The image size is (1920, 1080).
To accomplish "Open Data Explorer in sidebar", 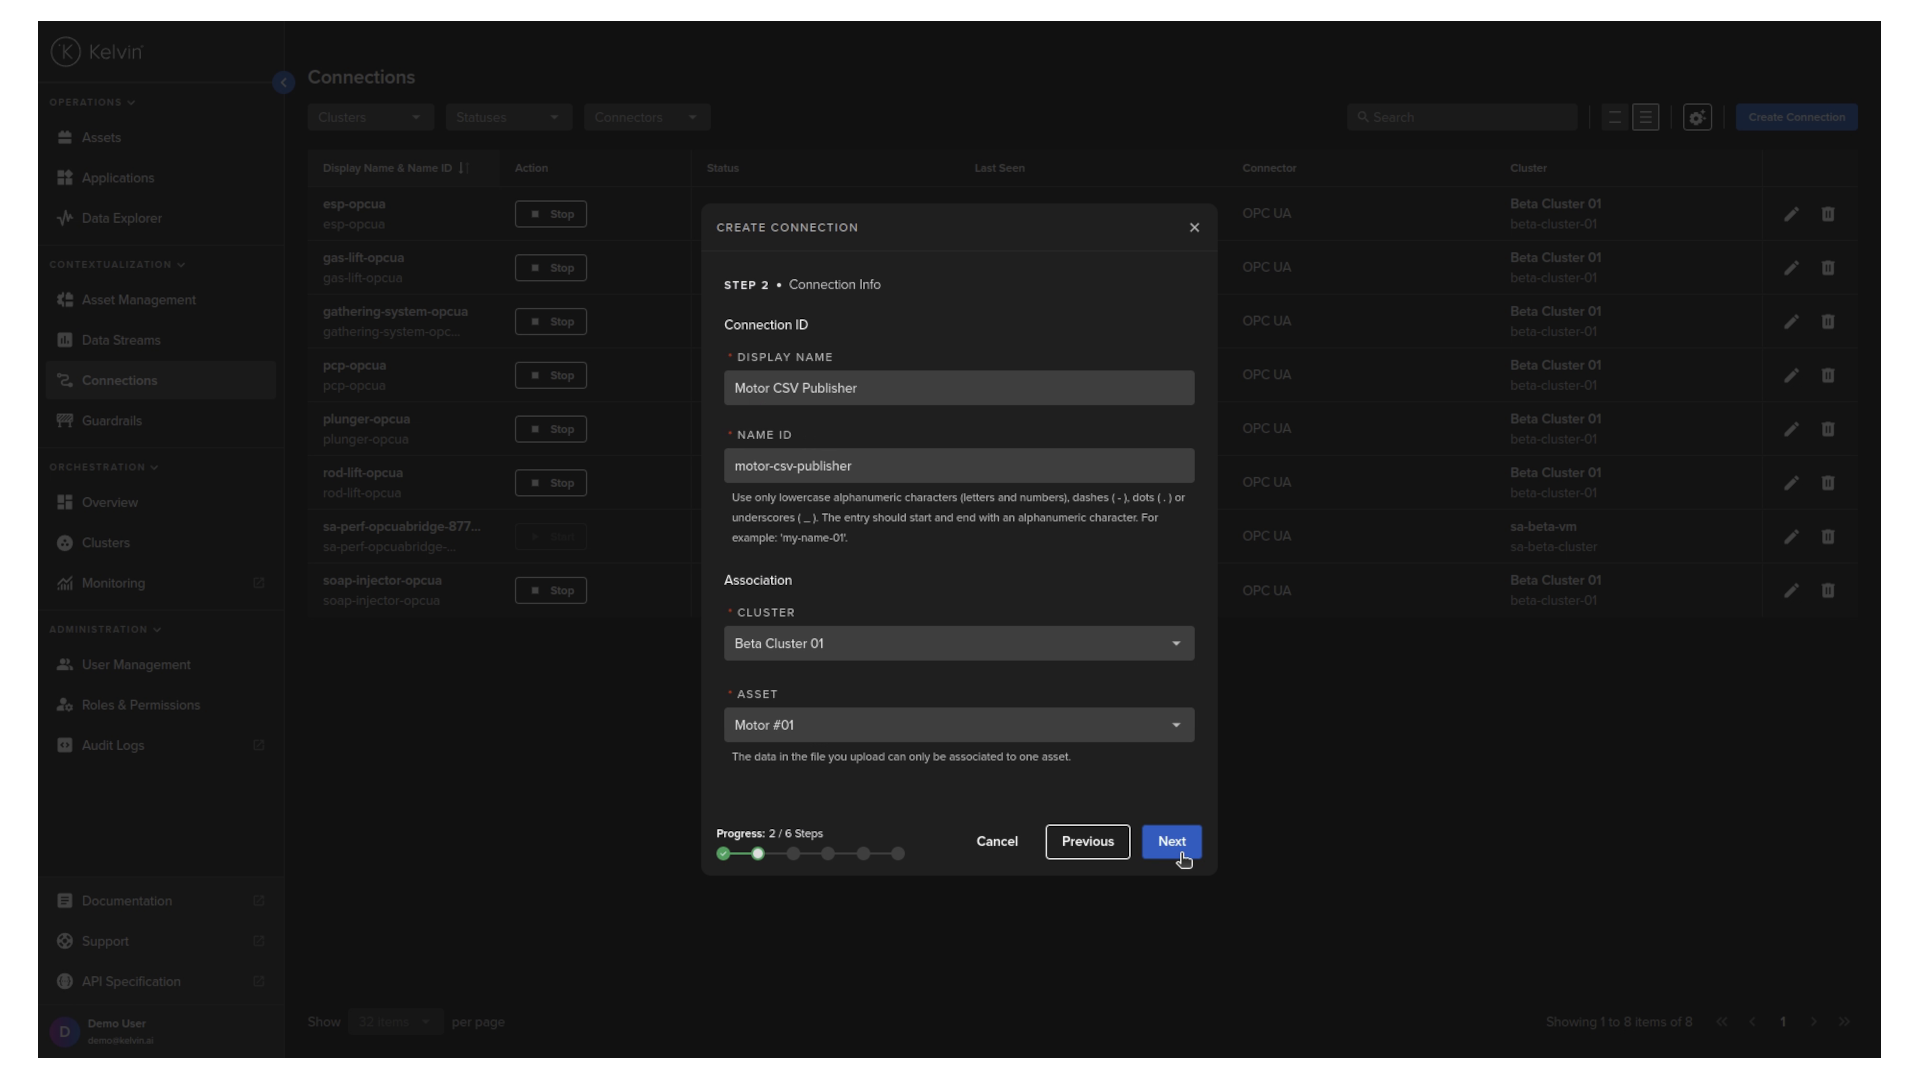I will [x=121, y=218].
